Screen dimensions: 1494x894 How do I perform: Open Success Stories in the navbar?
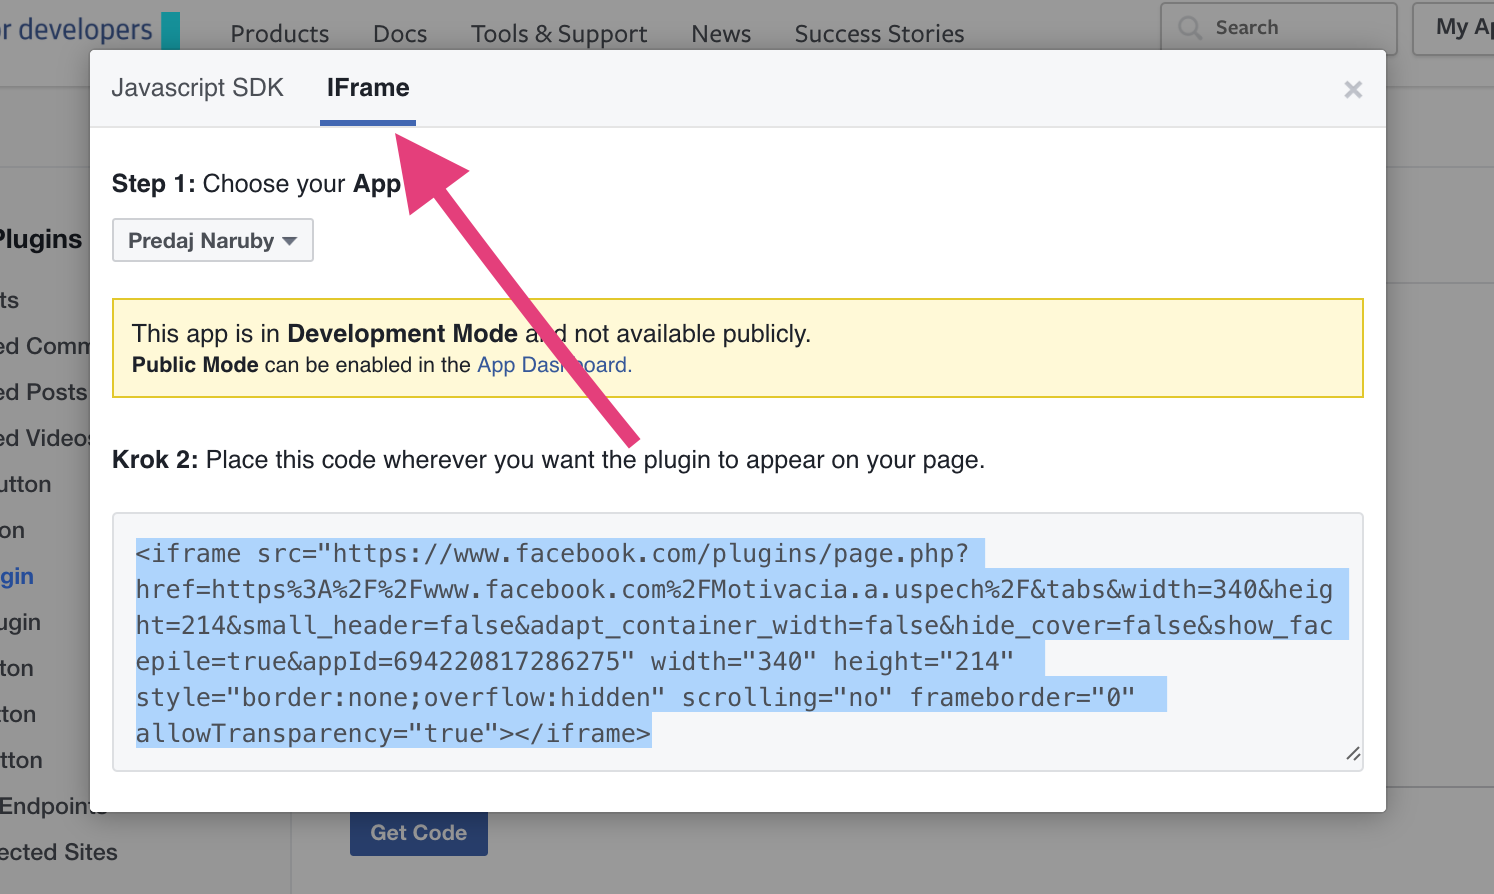[879, 34]
